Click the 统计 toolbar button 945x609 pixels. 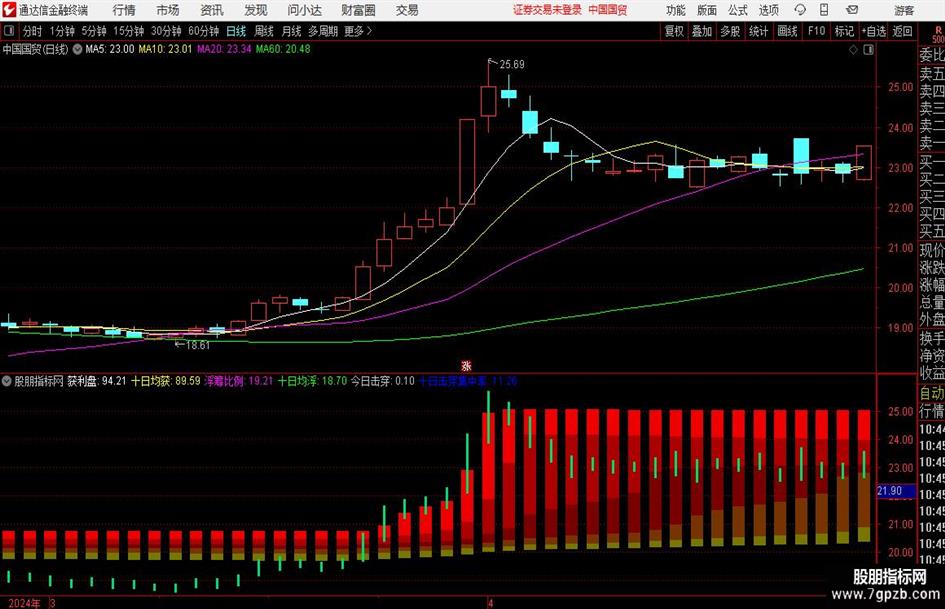click(759, 31)
